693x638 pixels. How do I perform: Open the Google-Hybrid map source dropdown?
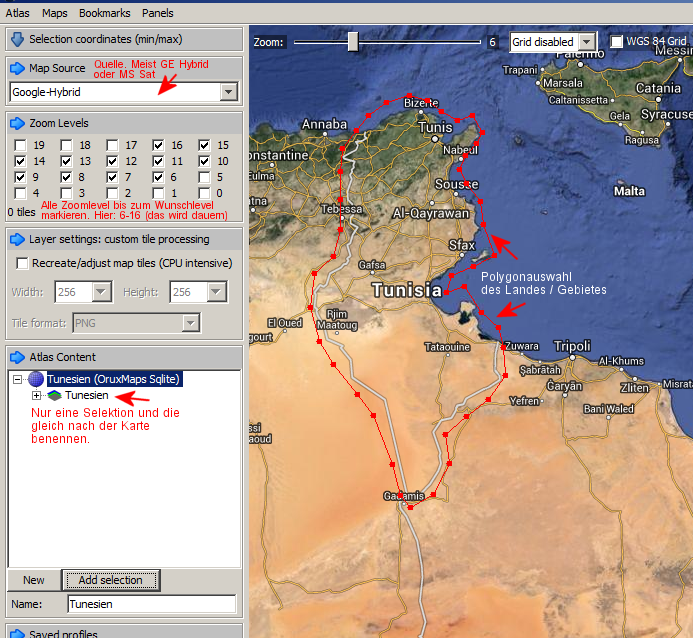click(229, 92)
